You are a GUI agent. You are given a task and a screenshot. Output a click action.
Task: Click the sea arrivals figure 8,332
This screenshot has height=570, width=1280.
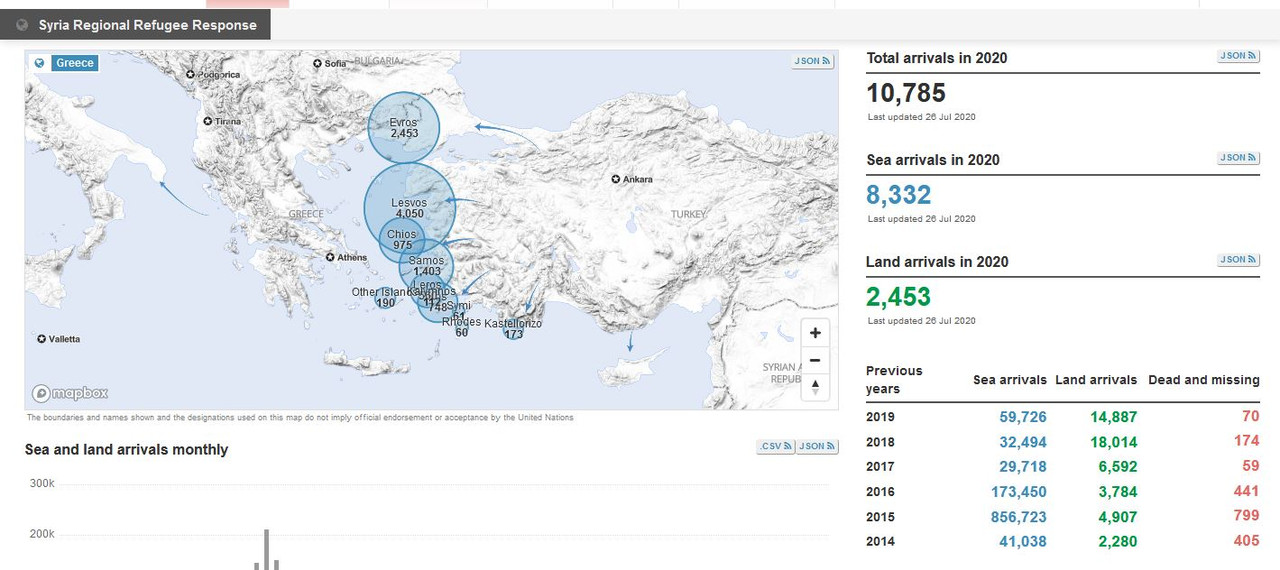899,195
